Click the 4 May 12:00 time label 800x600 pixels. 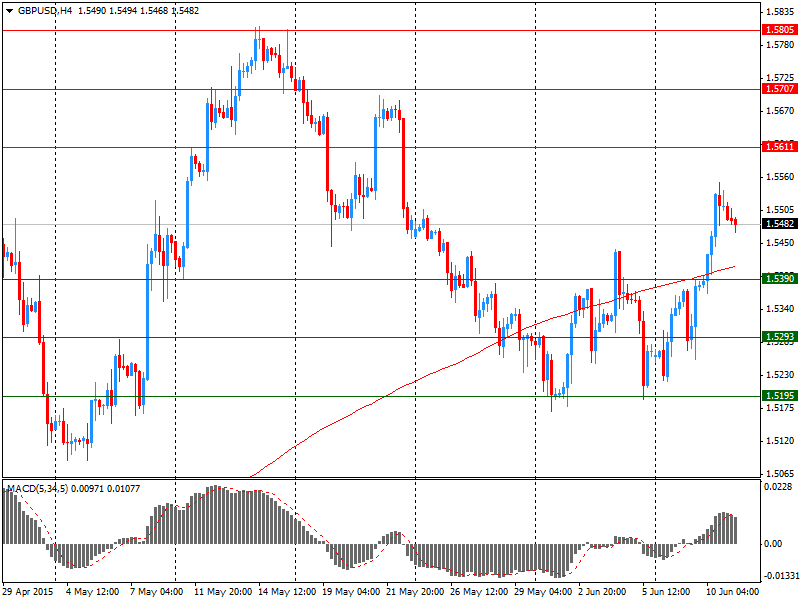[93, 592]
